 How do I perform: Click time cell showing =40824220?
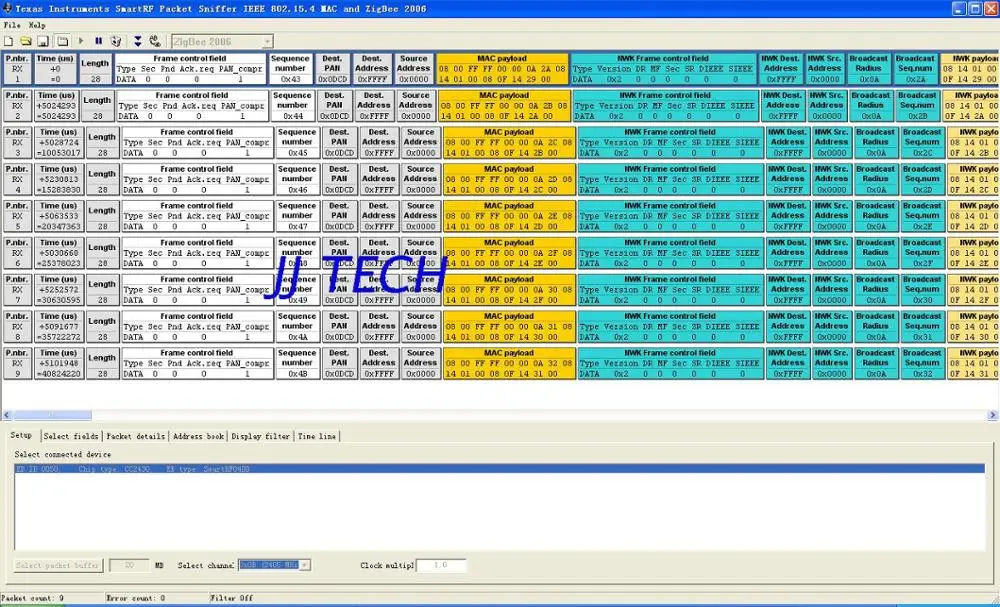[58, 363]
